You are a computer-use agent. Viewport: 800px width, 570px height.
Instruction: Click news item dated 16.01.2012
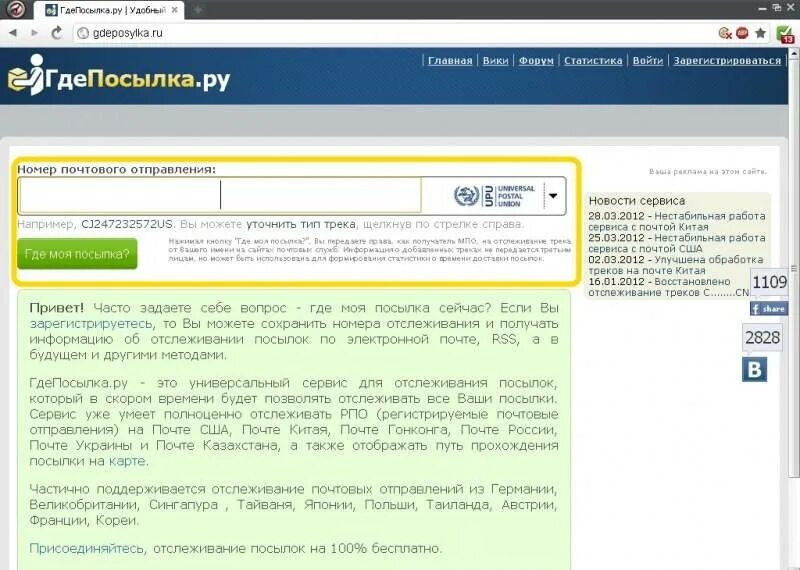point(668,287)
